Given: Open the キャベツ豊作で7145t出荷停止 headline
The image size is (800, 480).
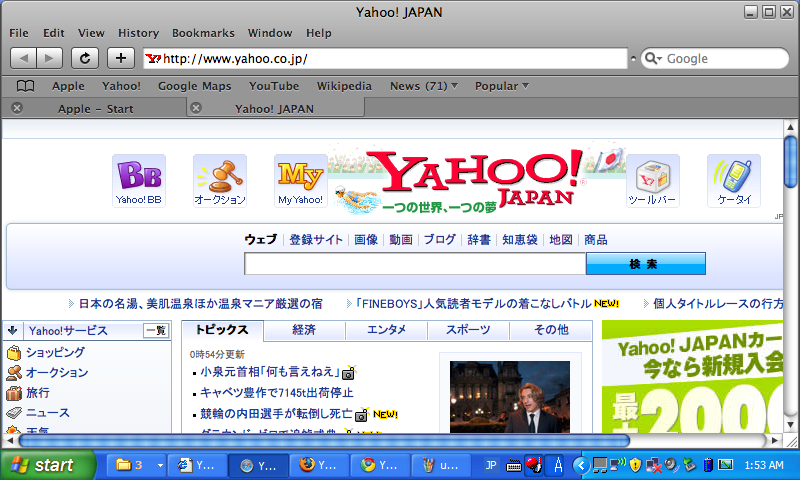Looking at the screenshot, I should click(277, 393).
